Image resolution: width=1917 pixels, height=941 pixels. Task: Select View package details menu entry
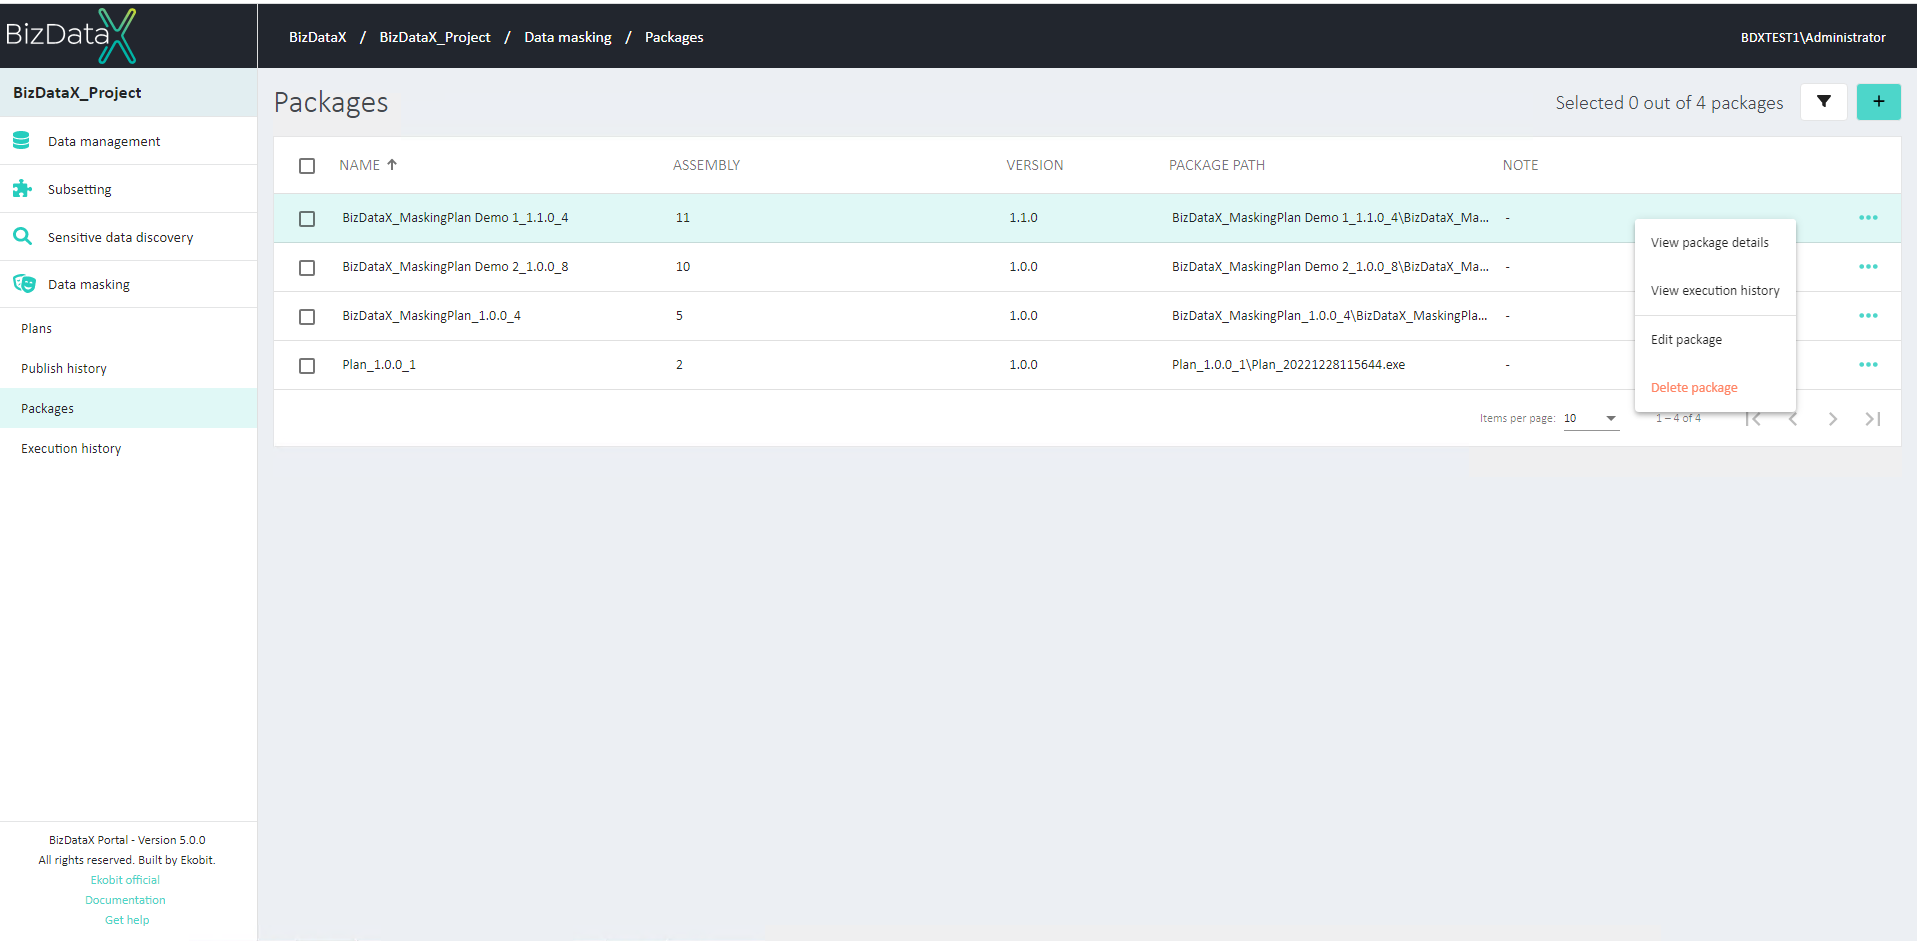coord(1715,243)
